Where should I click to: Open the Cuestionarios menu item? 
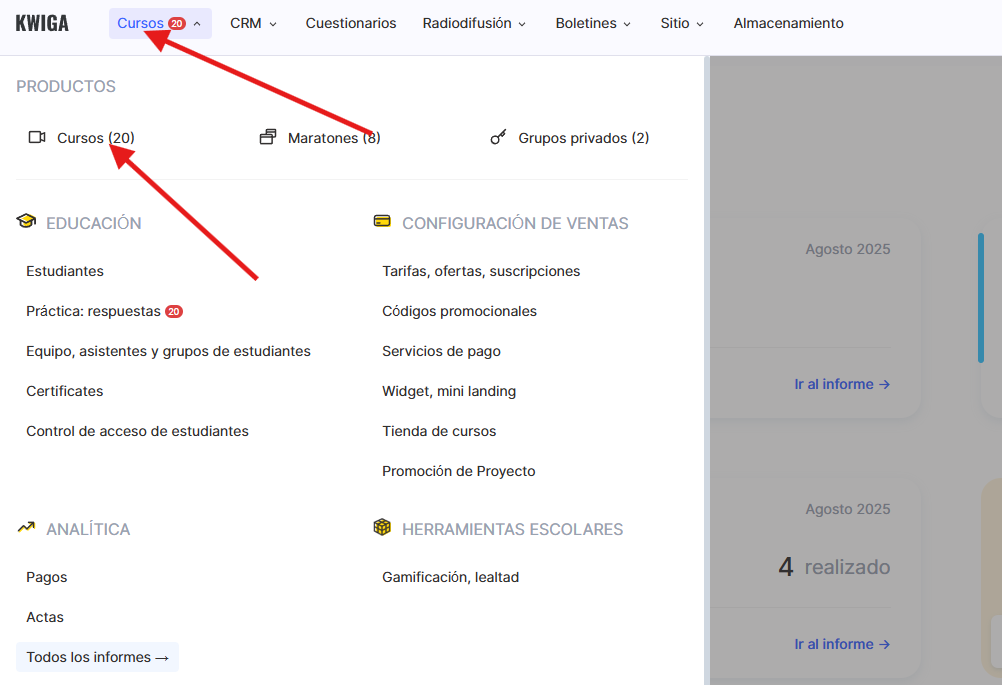tap(351, 23)
